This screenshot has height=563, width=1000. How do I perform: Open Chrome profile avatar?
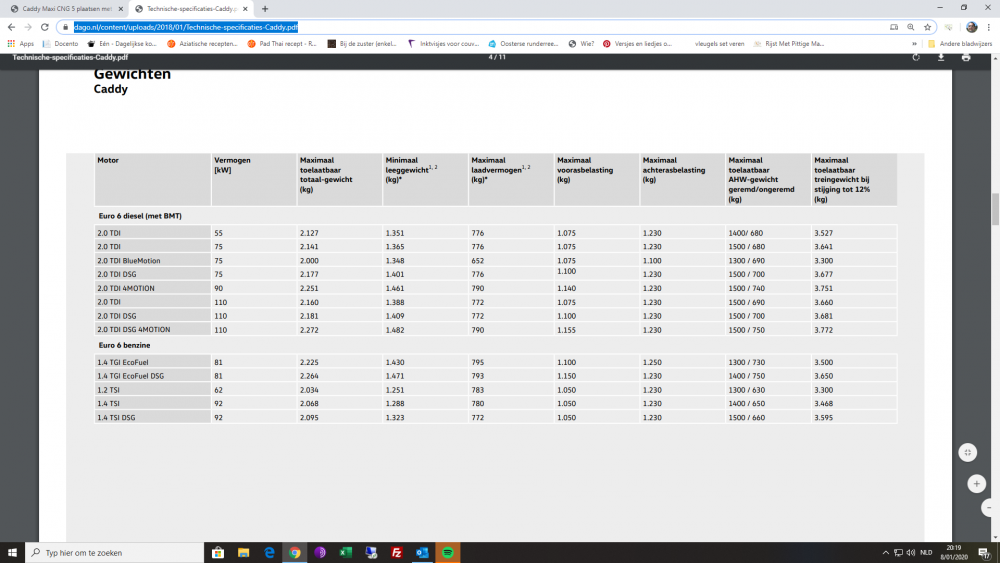(x=971, y=27)
